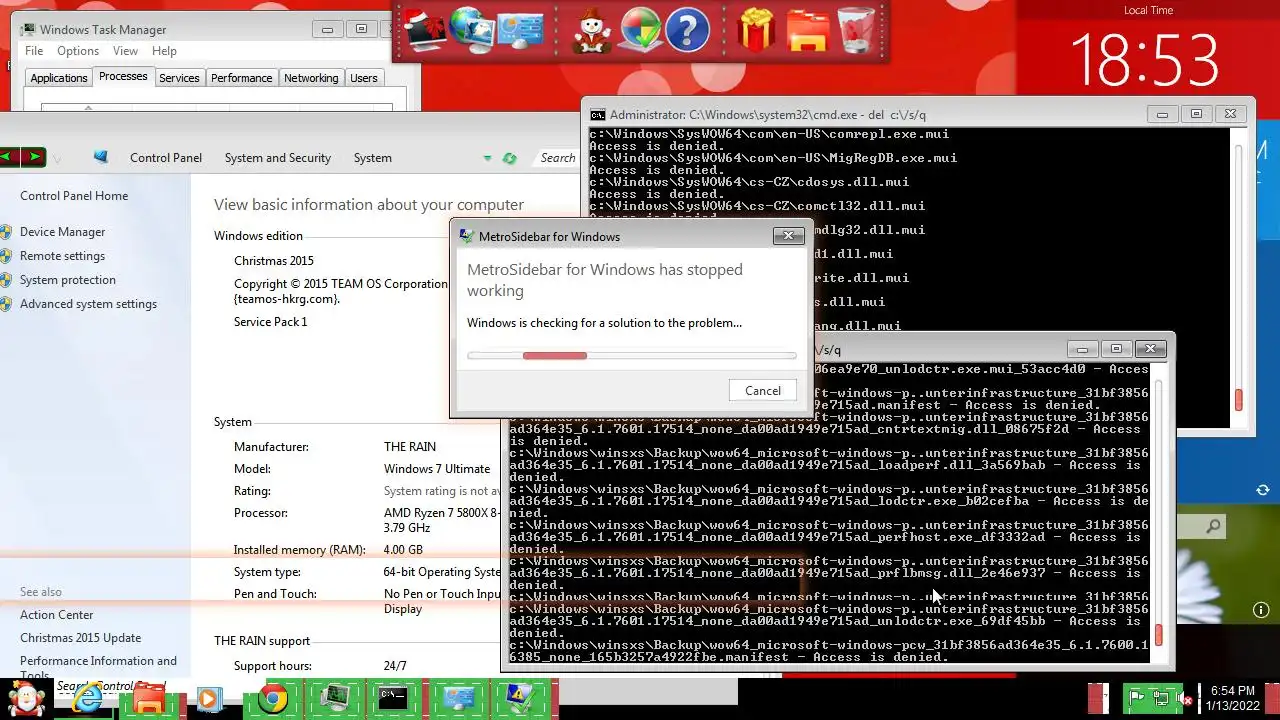Open the red file explorer taskbar icon

[x=149, y=699]
